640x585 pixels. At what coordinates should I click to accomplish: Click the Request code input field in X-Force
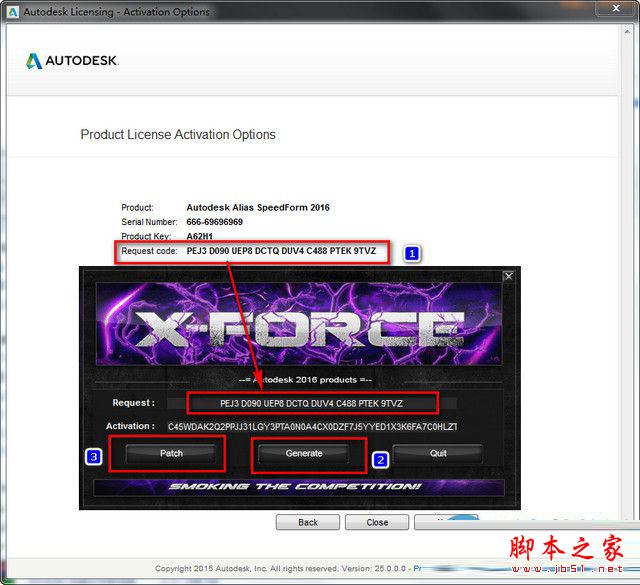coord(312,404)
